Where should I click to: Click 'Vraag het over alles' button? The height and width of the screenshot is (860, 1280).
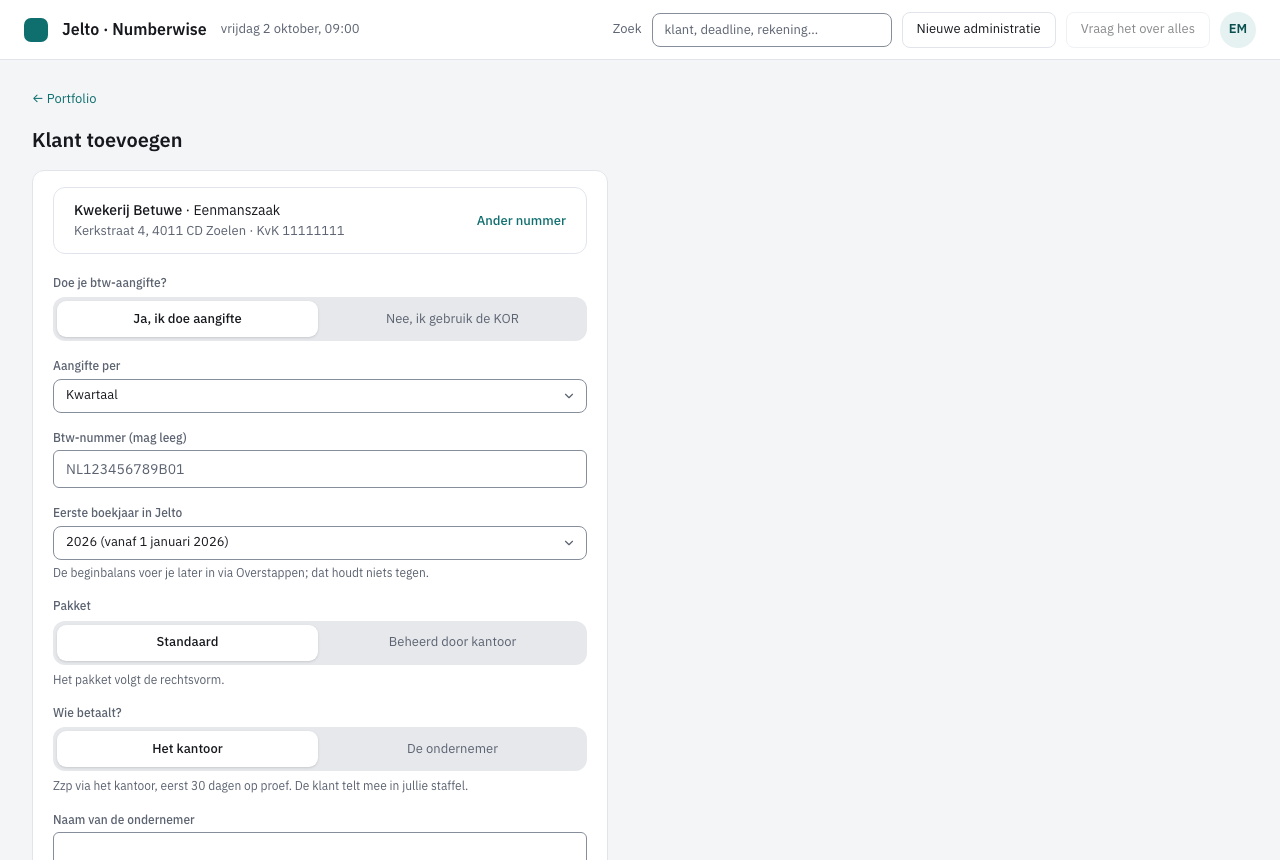(1138, 30)
